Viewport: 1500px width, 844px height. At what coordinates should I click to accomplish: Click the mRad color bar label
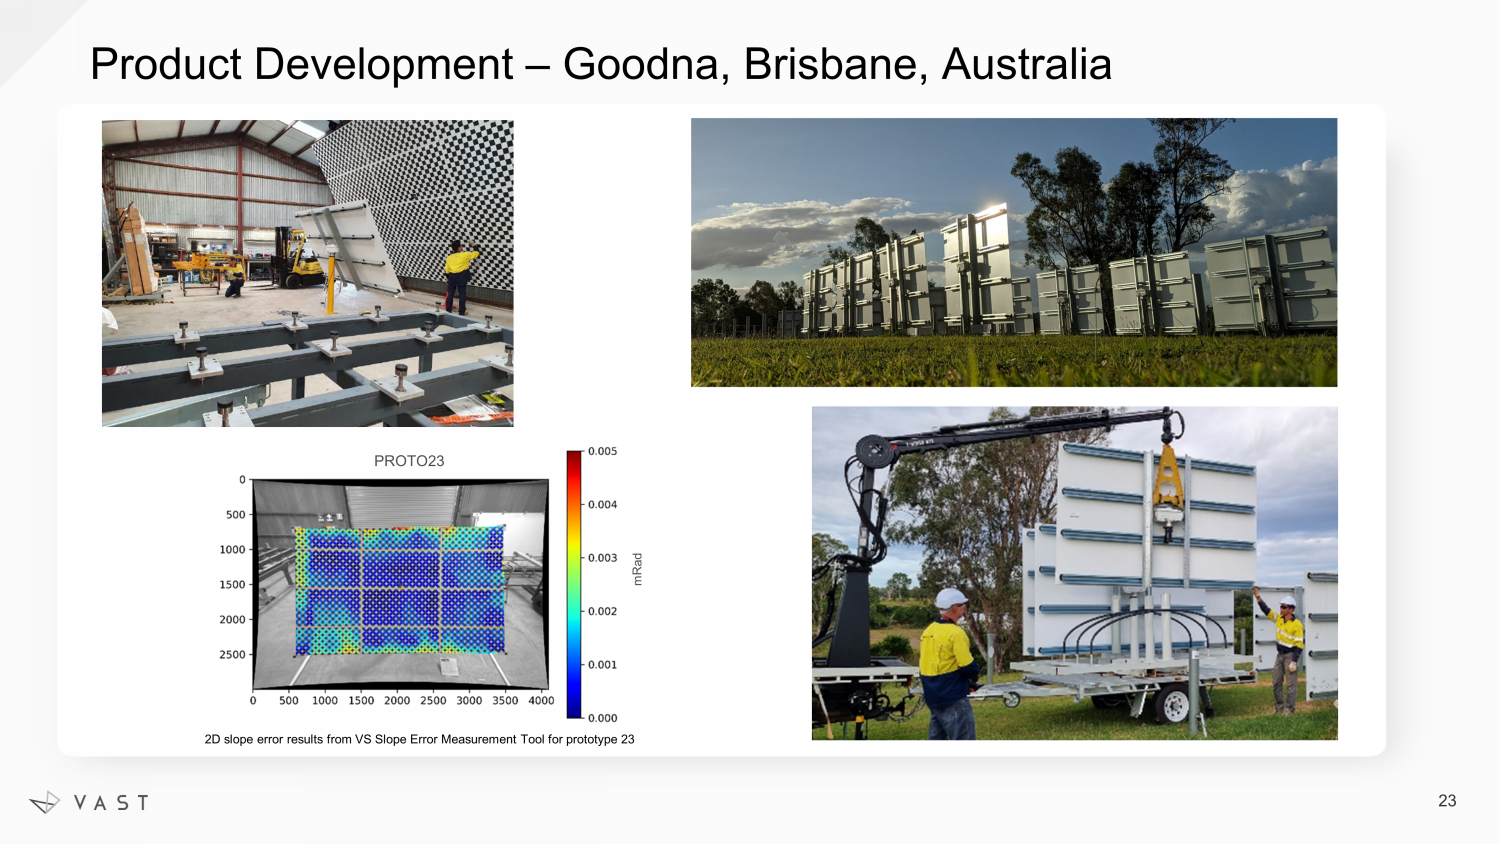[638, 569]
